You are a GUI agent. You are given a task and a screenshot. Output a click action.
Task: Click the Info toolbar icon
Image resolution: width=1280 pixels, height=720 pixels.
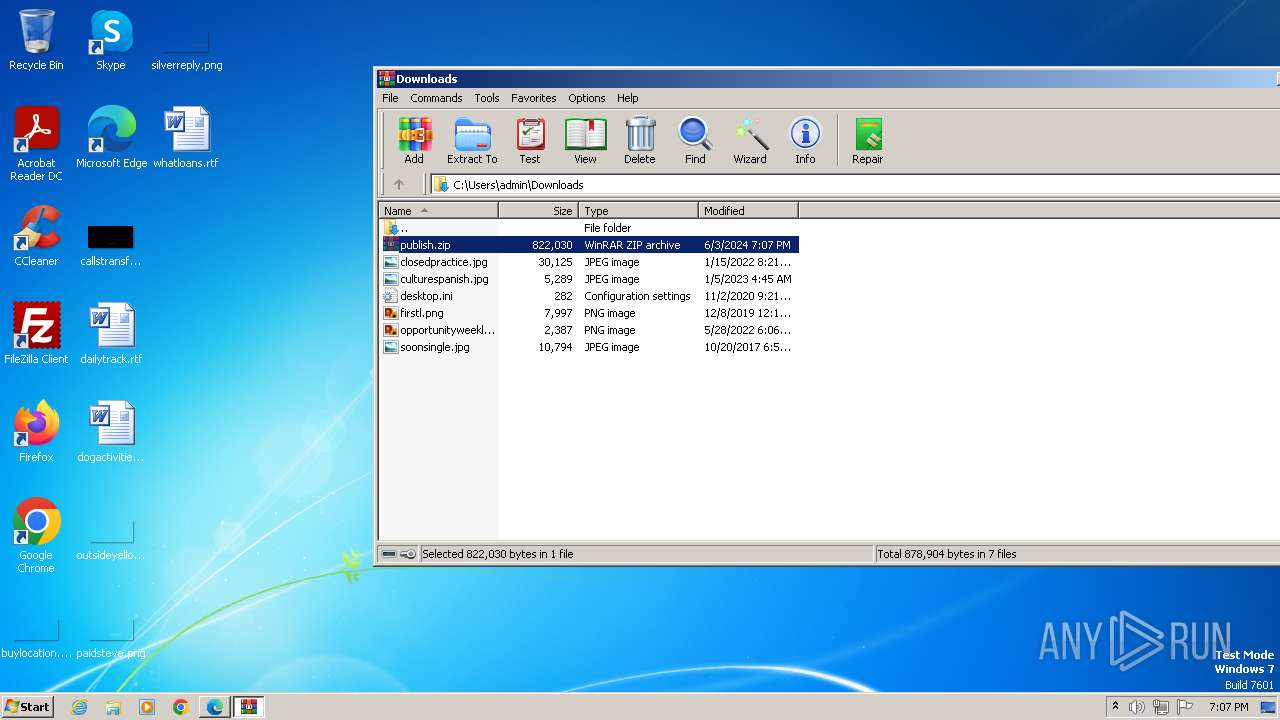tap(805, 141)
